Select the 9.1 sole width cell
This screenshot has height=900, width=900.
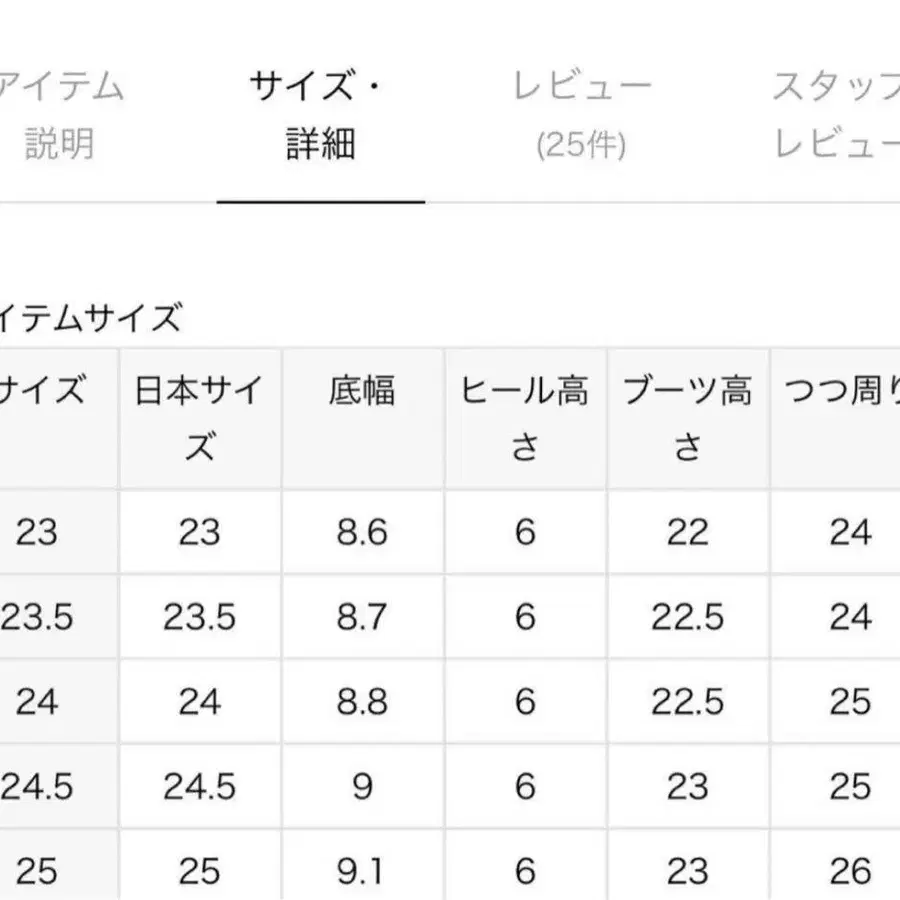pyautogui.click(x=362, y=872)
